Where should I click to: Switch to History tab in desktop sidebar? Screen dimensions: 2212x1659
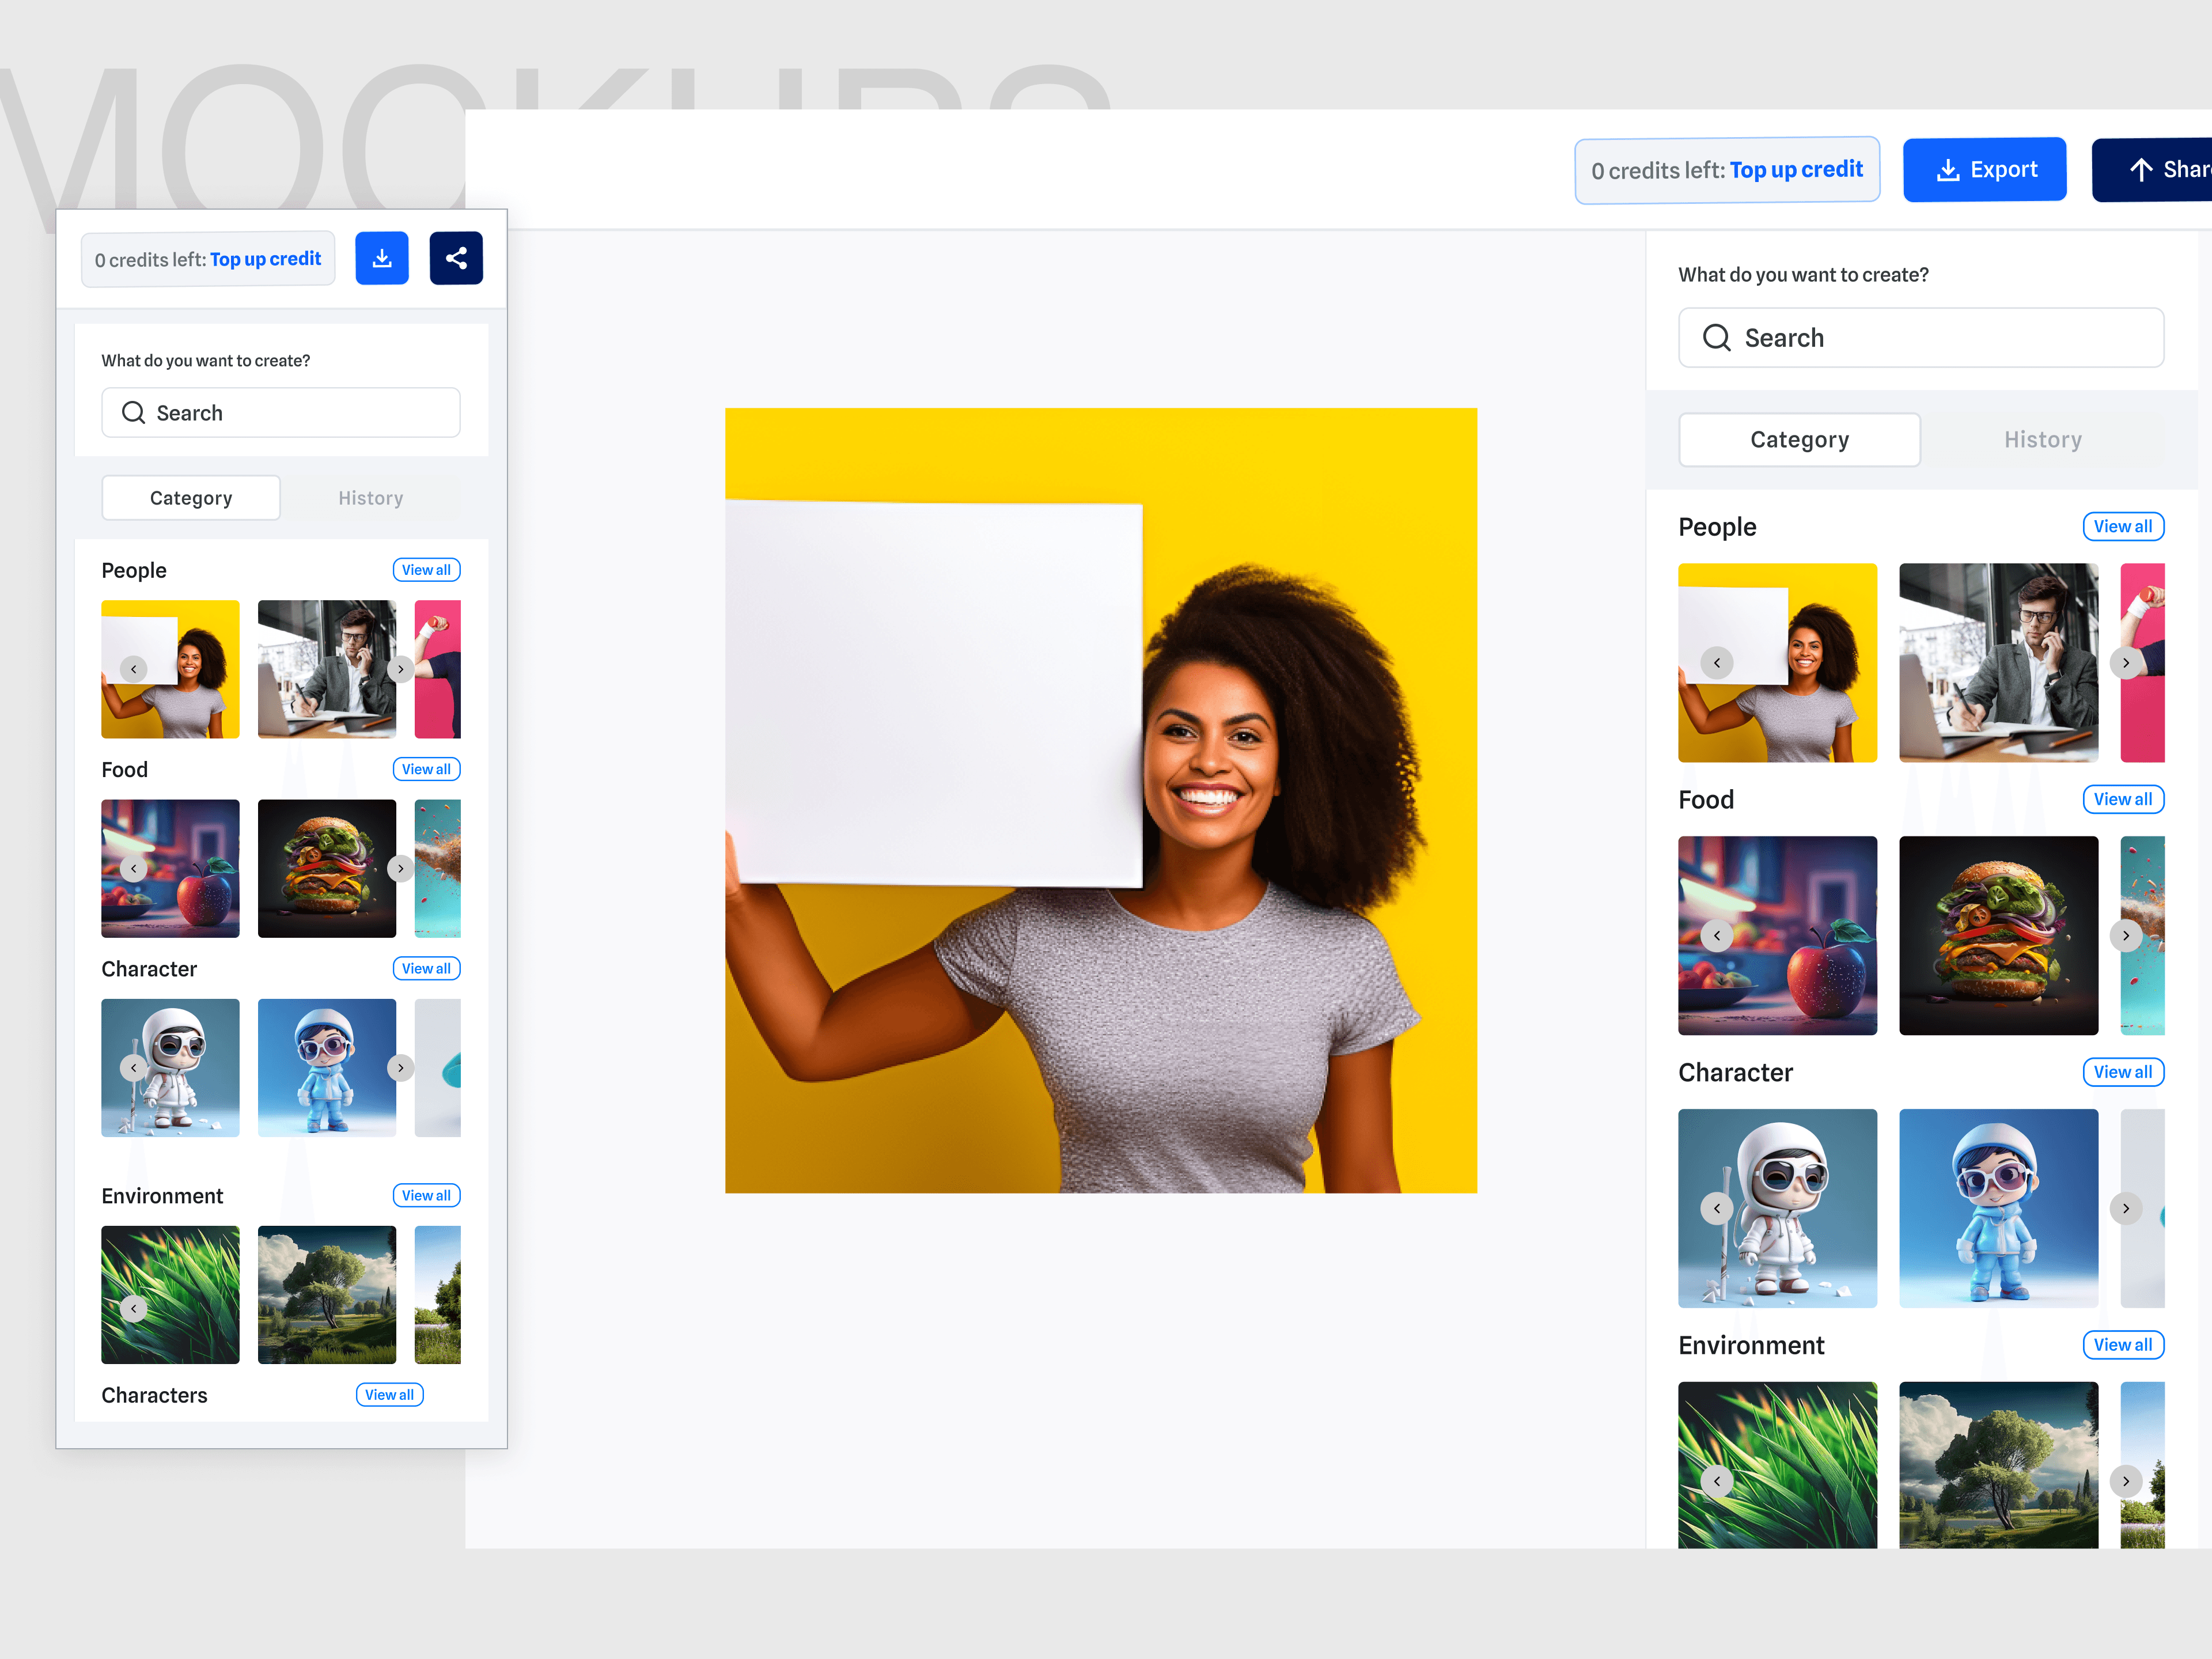[x=2042, y=440]
